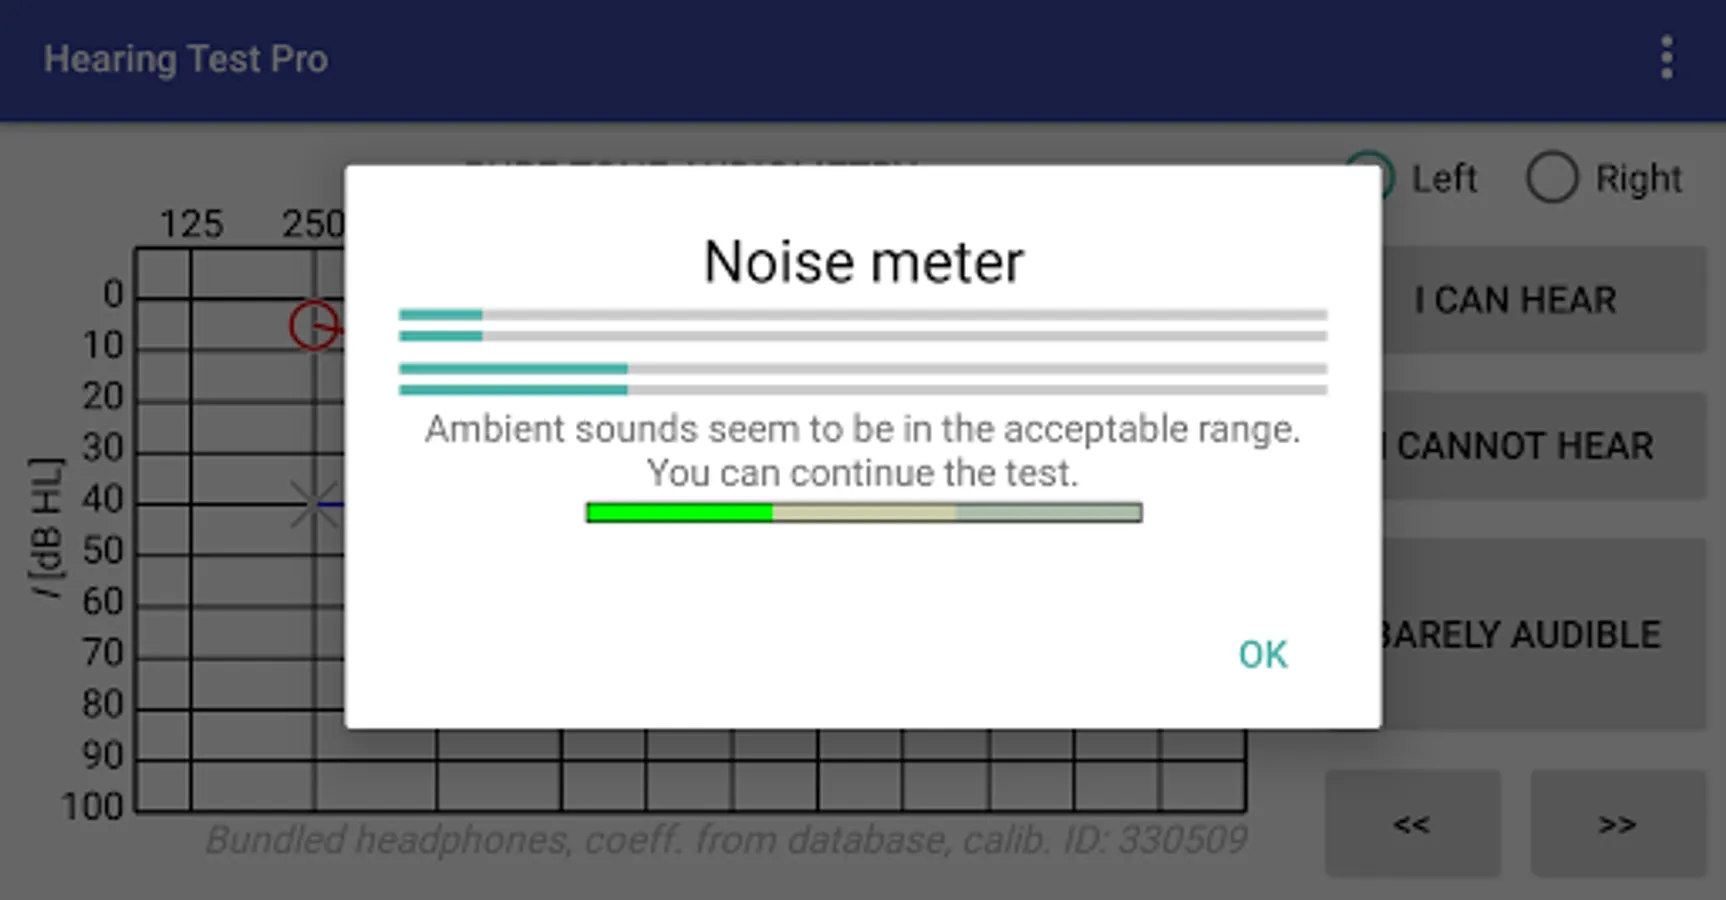Click the X marker on the audiogram

coord(314,504)
